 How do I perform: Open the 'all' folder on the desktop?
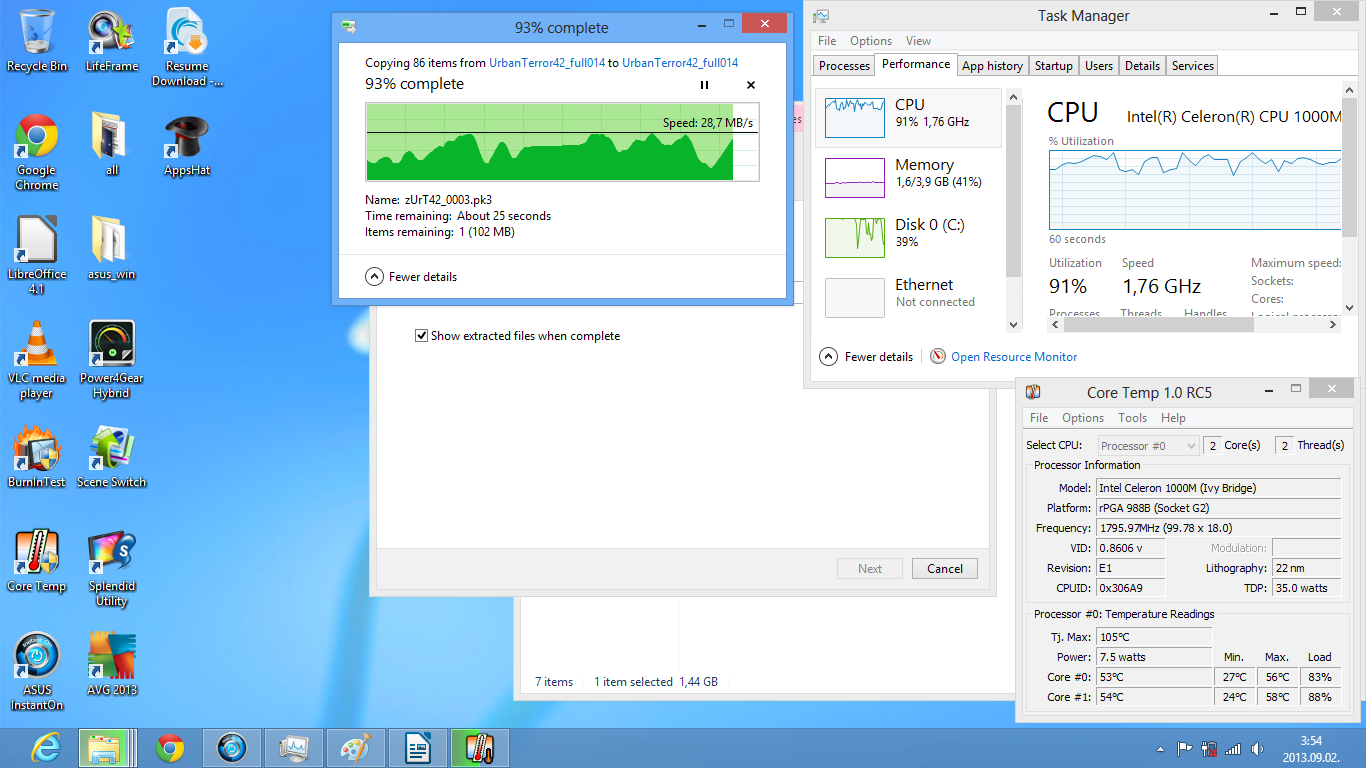point(112,145)
